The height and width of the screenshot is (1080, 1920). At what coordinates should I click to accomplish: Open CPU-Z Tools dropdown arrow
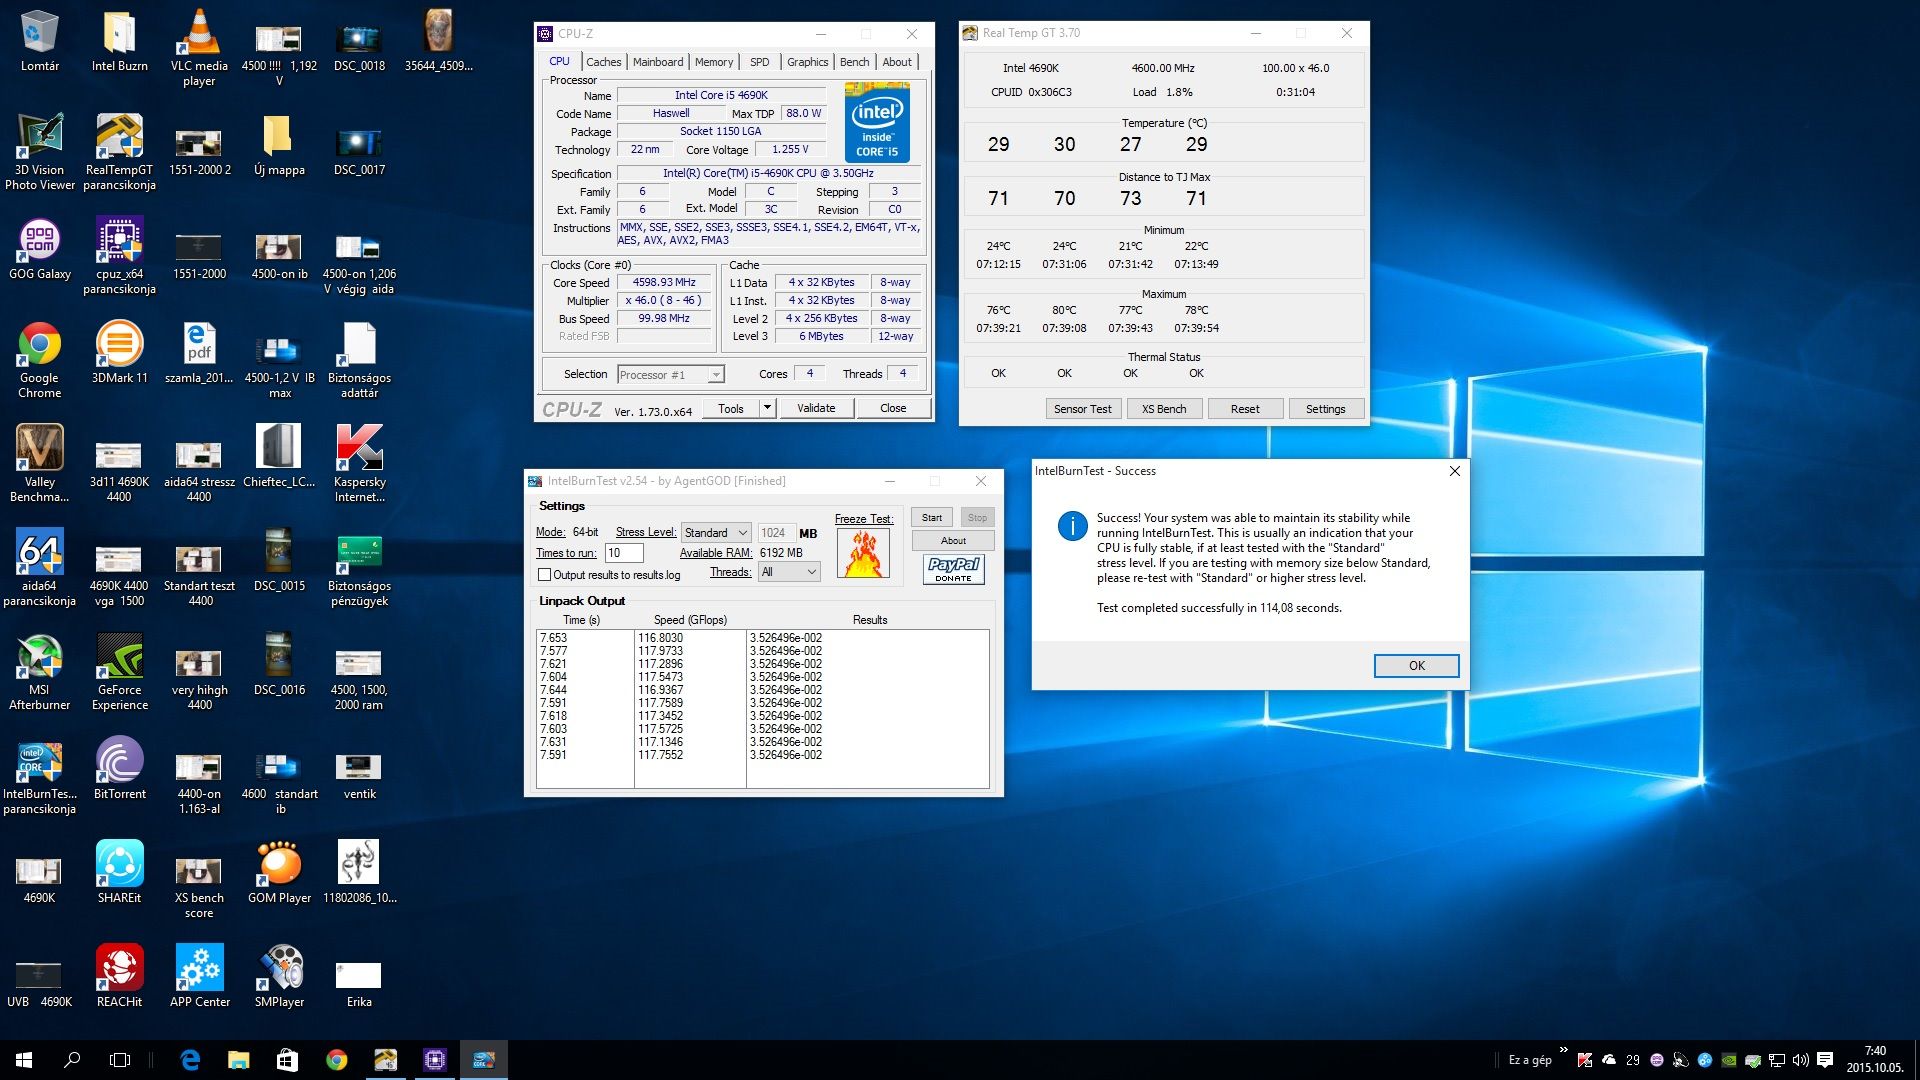pos(767,408)
